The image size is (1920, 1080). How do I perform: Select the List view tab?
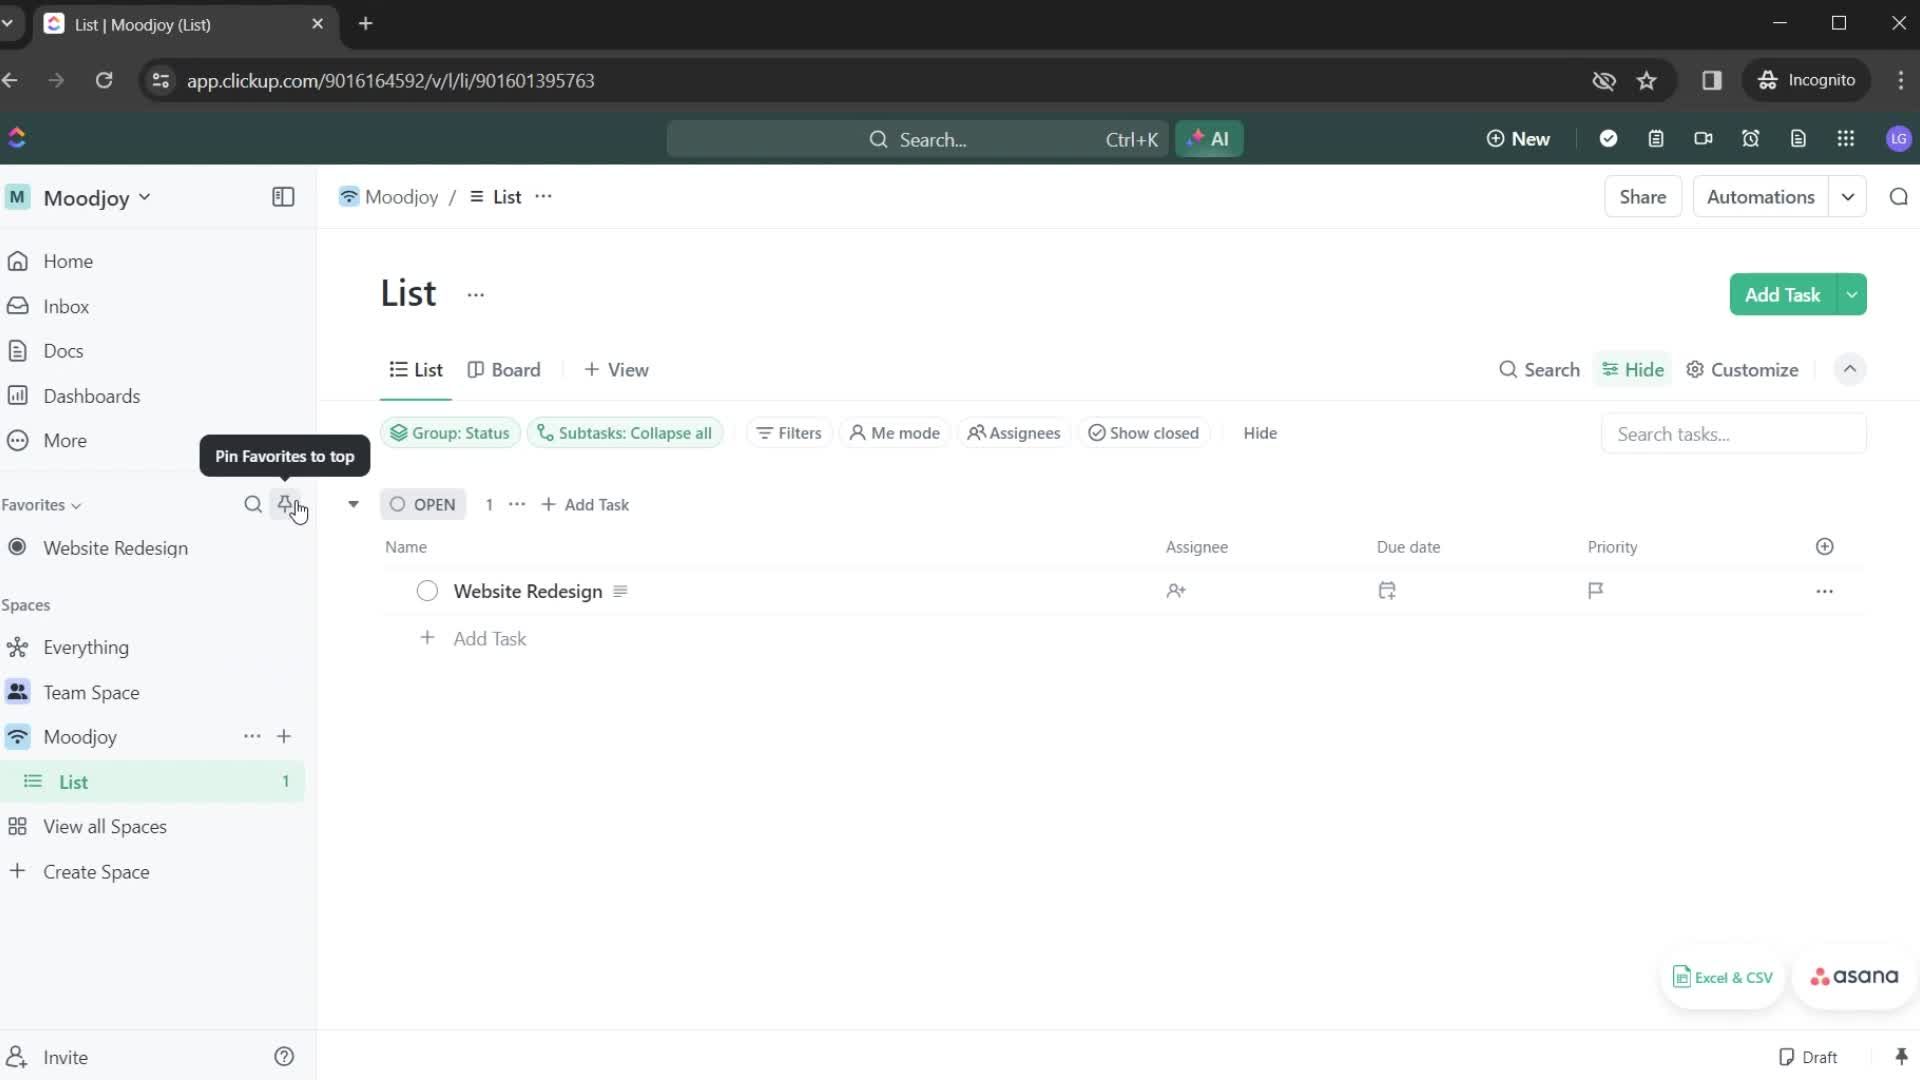[x=417, y=369]
